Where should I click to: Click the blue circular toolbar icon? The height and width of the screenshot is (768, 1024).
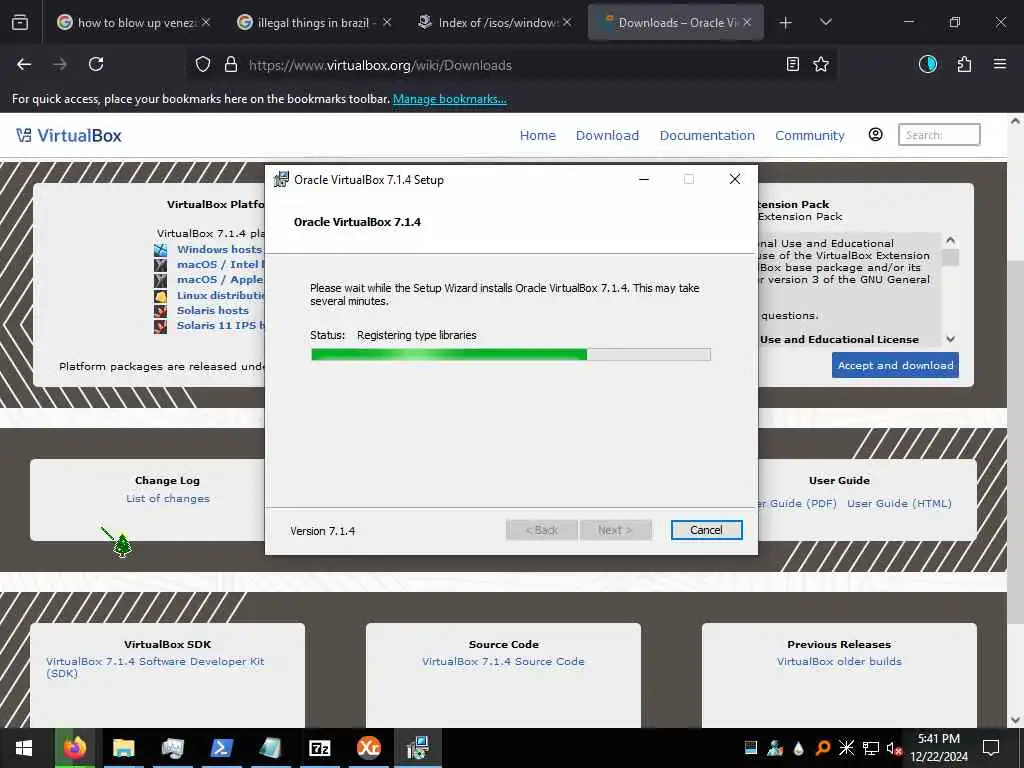pos(927,64)
